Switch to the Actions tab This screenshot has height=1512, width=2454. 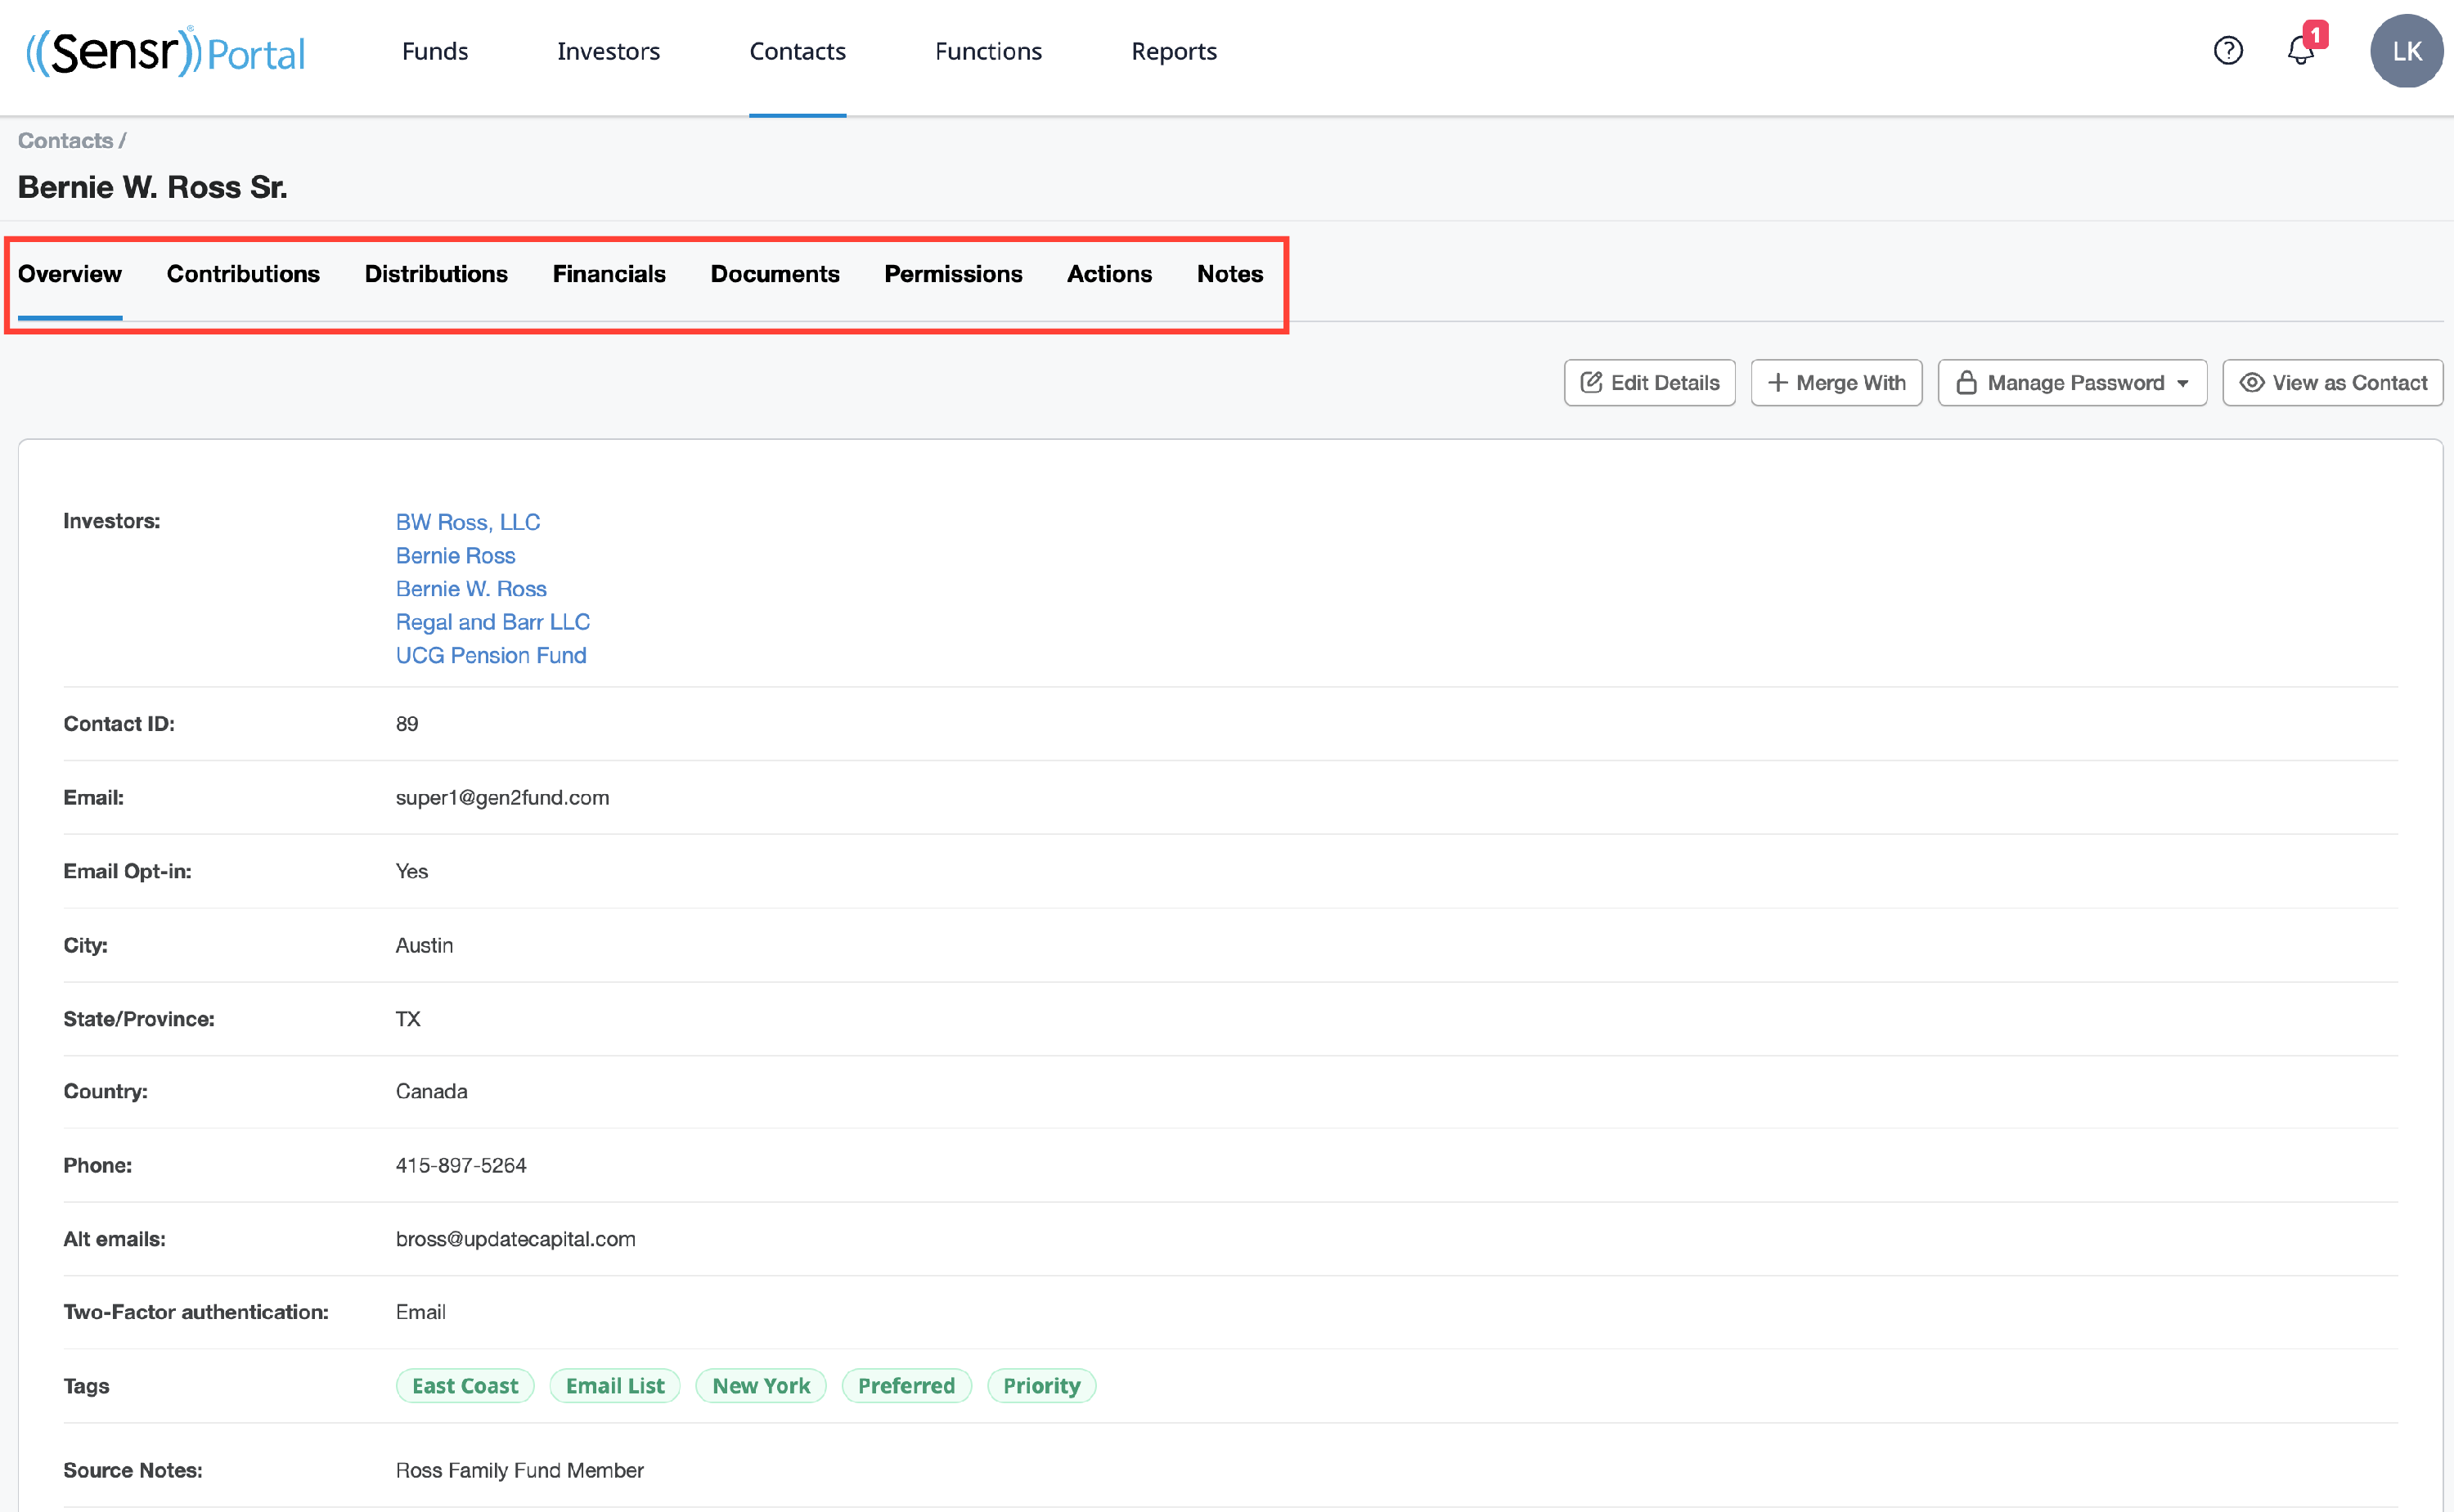pos(1109,274)
